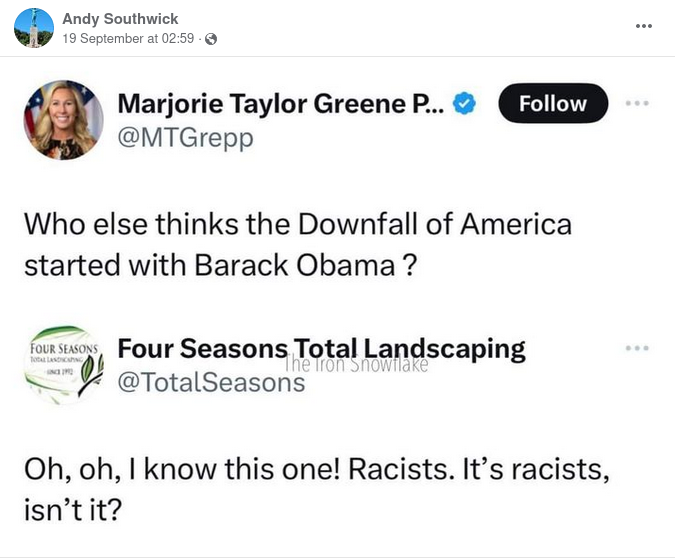The width and height of the screenshot is (675, 559).
Task: Open more options on Four Seasons reply
Action: pos(637,348)
